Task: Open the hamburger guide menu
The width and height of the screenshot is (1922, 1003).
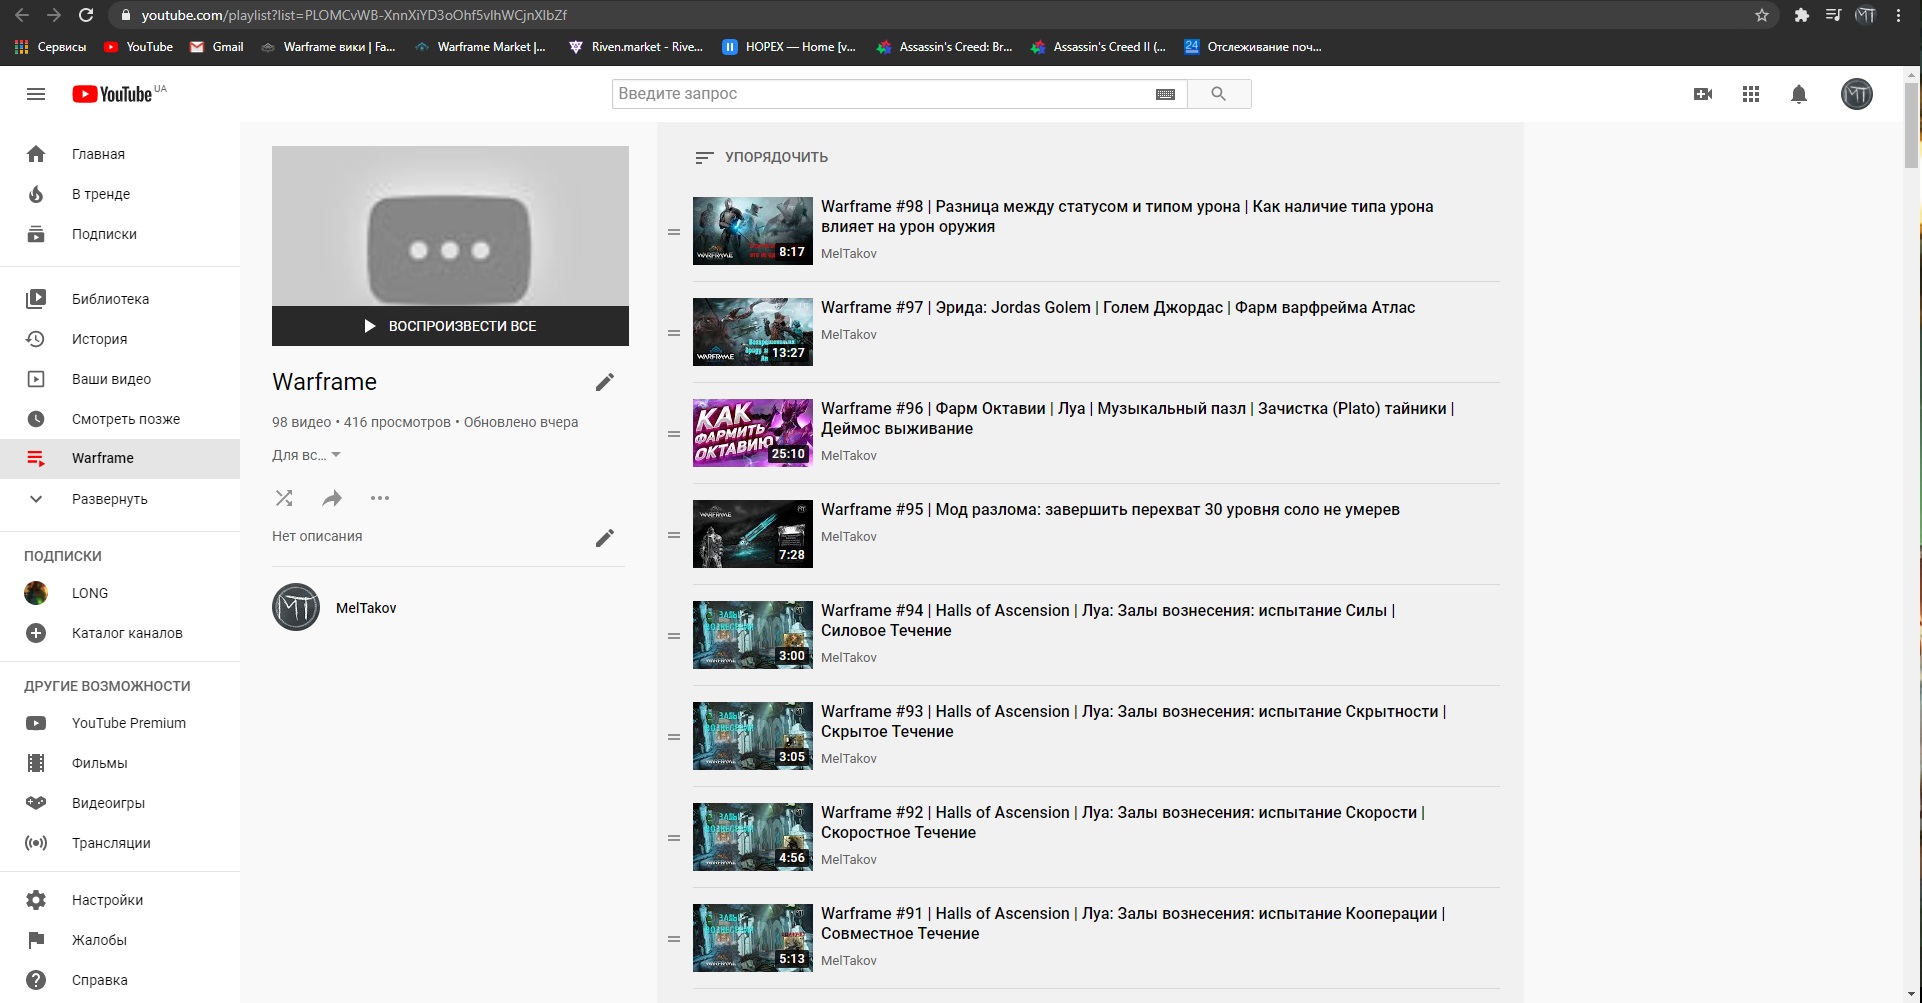Action: click(x=36, y=94)
